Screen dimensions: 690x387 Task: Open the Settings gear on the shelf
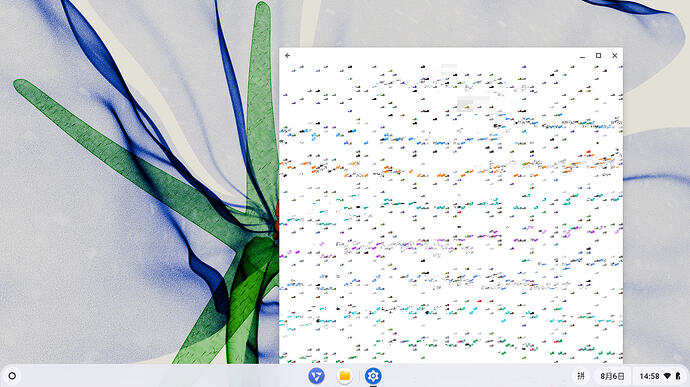tap(373, 376)
